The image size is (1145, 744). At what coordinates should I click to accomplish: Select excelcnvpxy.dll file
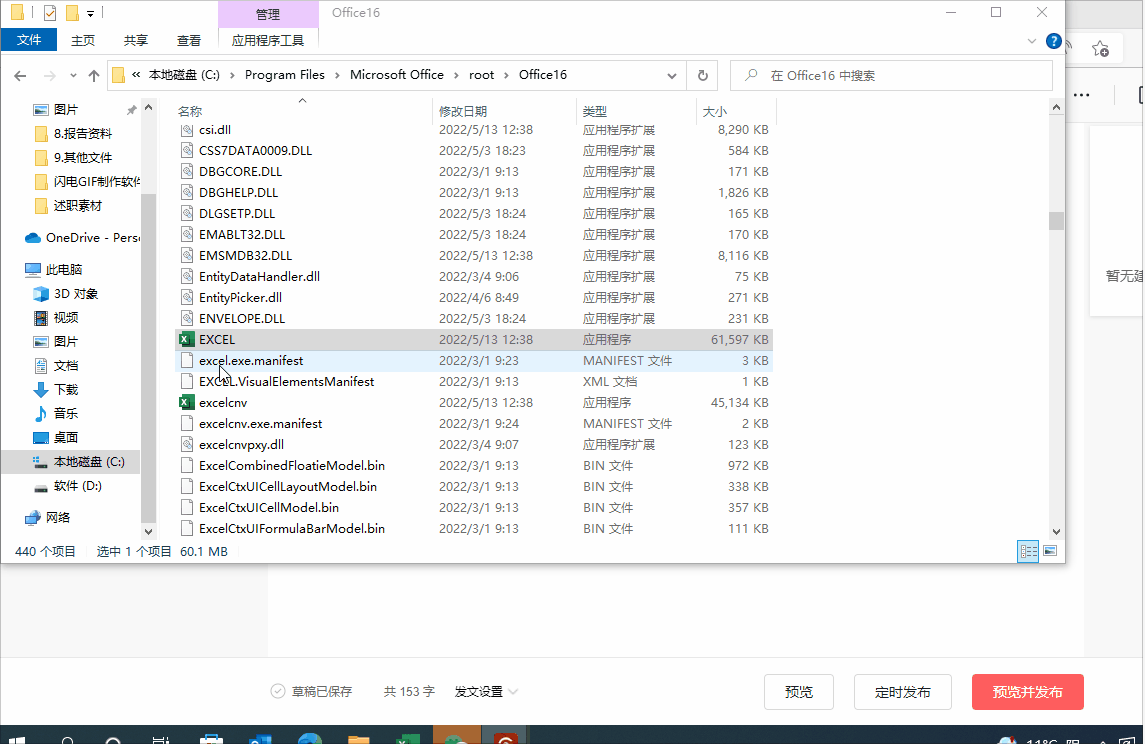(474, 445)
